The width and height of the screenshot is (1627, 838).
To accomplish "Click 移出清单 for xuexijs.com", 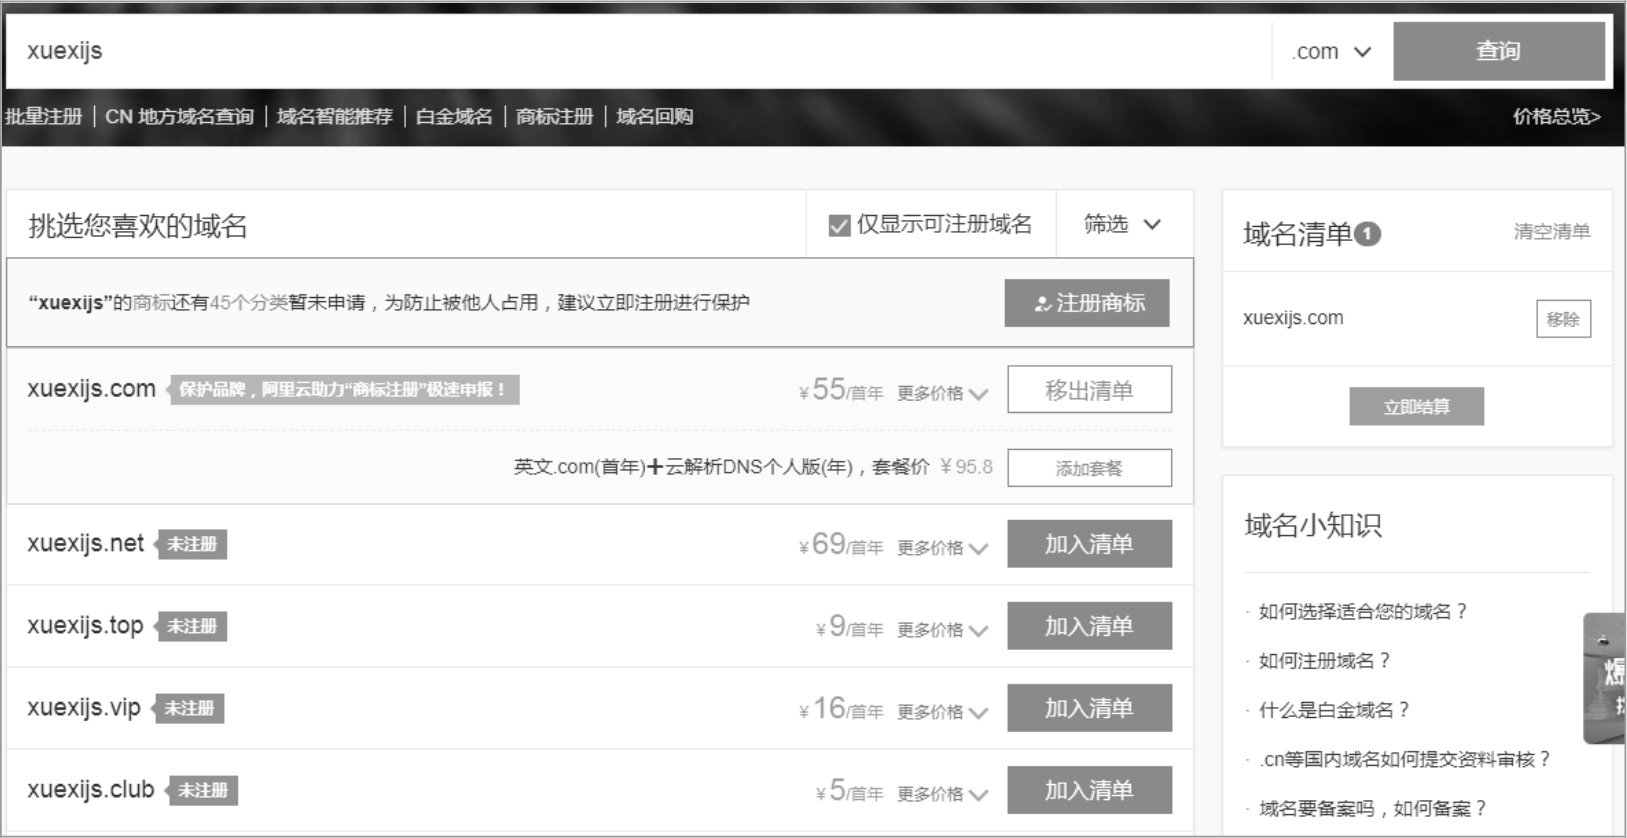I will click(1089, 390).
